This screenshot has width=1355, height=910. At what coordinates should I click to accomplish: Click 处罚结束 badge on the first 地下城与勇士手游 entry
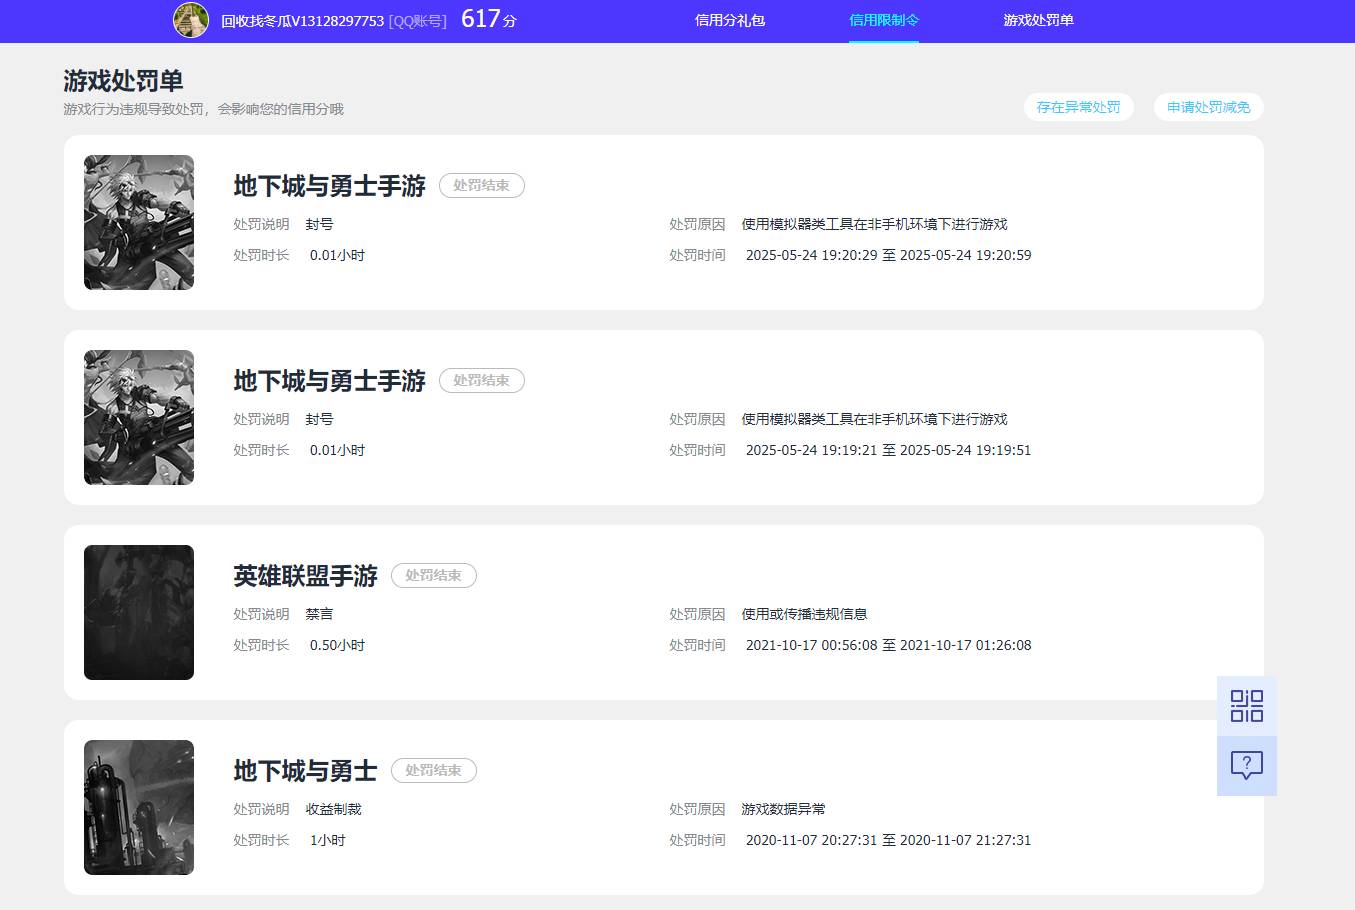(481, 185)
